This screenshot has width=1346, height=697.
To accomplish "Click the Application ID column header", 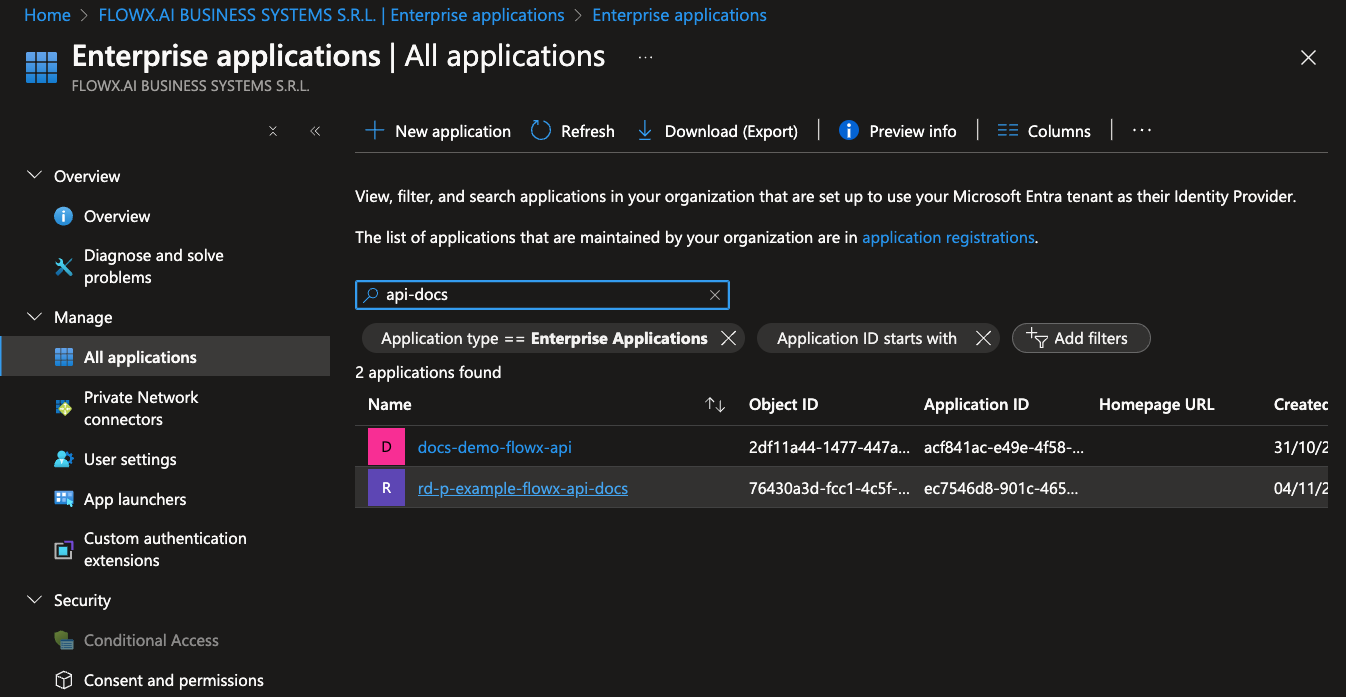I will [x=976, y=404].
